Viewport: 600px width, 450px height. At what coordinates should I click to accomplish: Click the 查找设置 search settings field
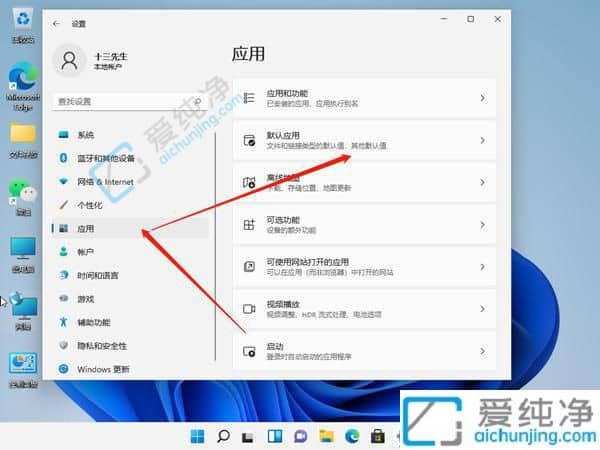(x=130, y=101)
